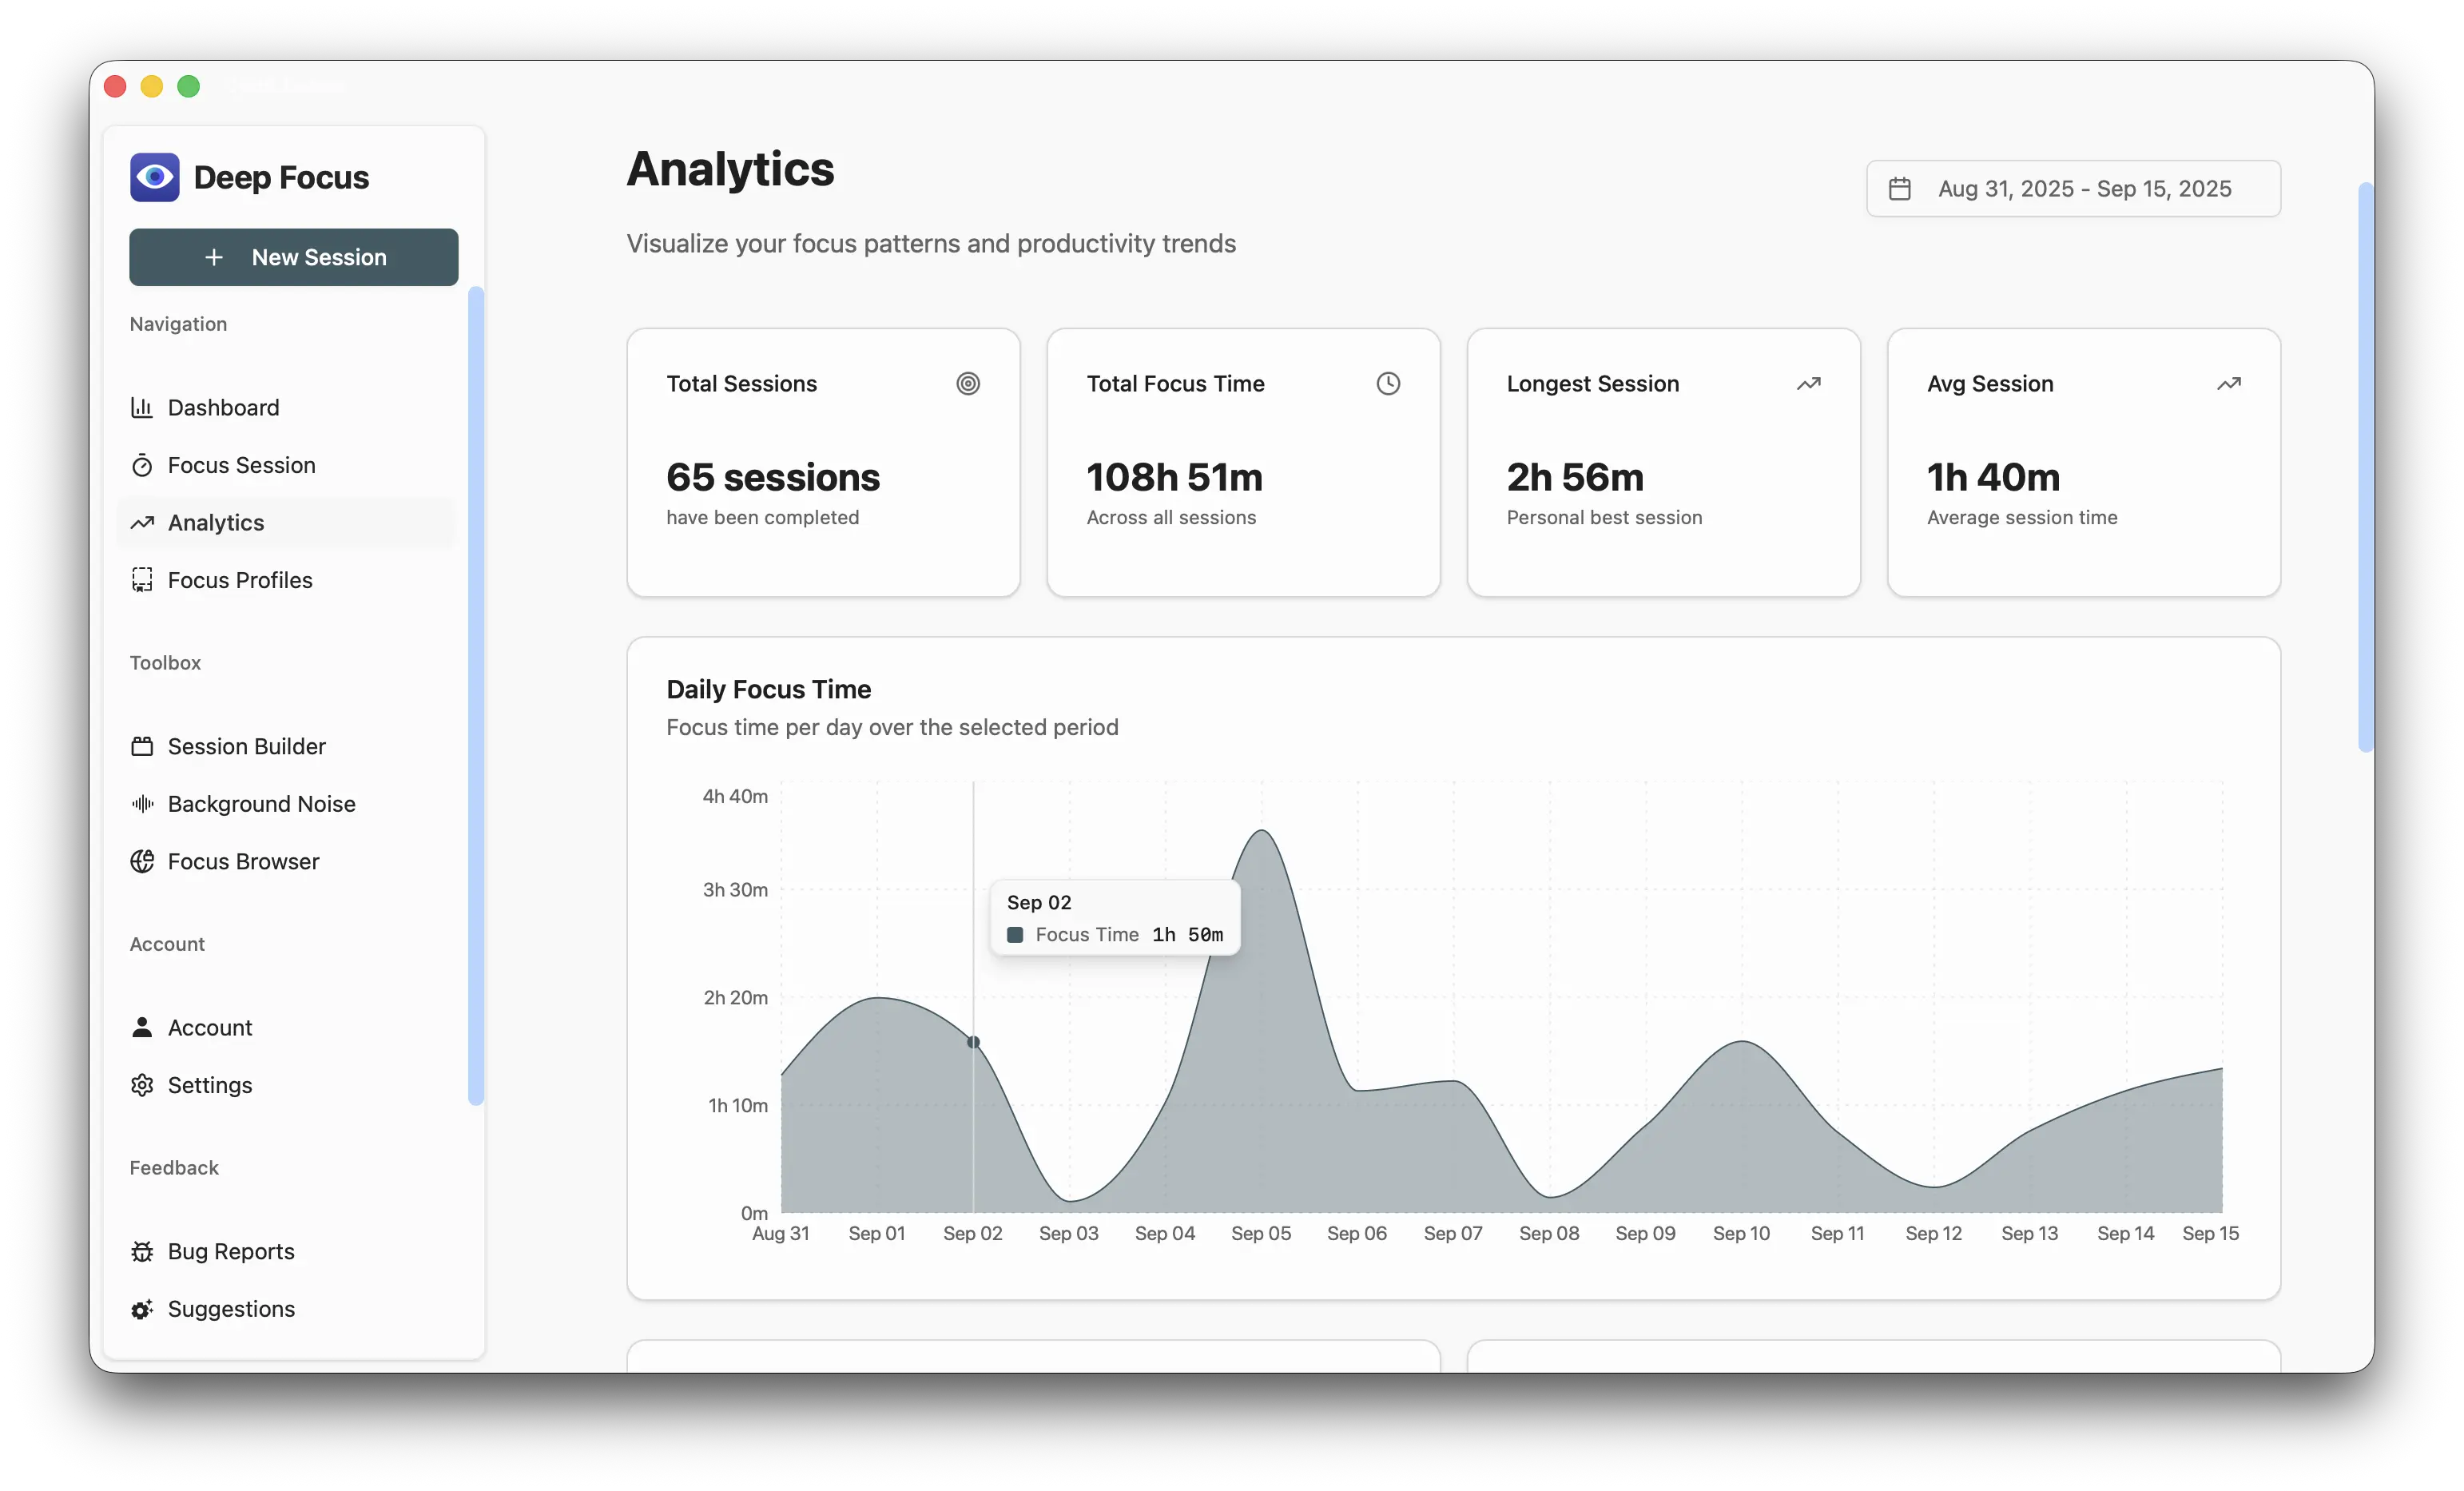Click the Focus Profiles icon in sidebar

142,580
